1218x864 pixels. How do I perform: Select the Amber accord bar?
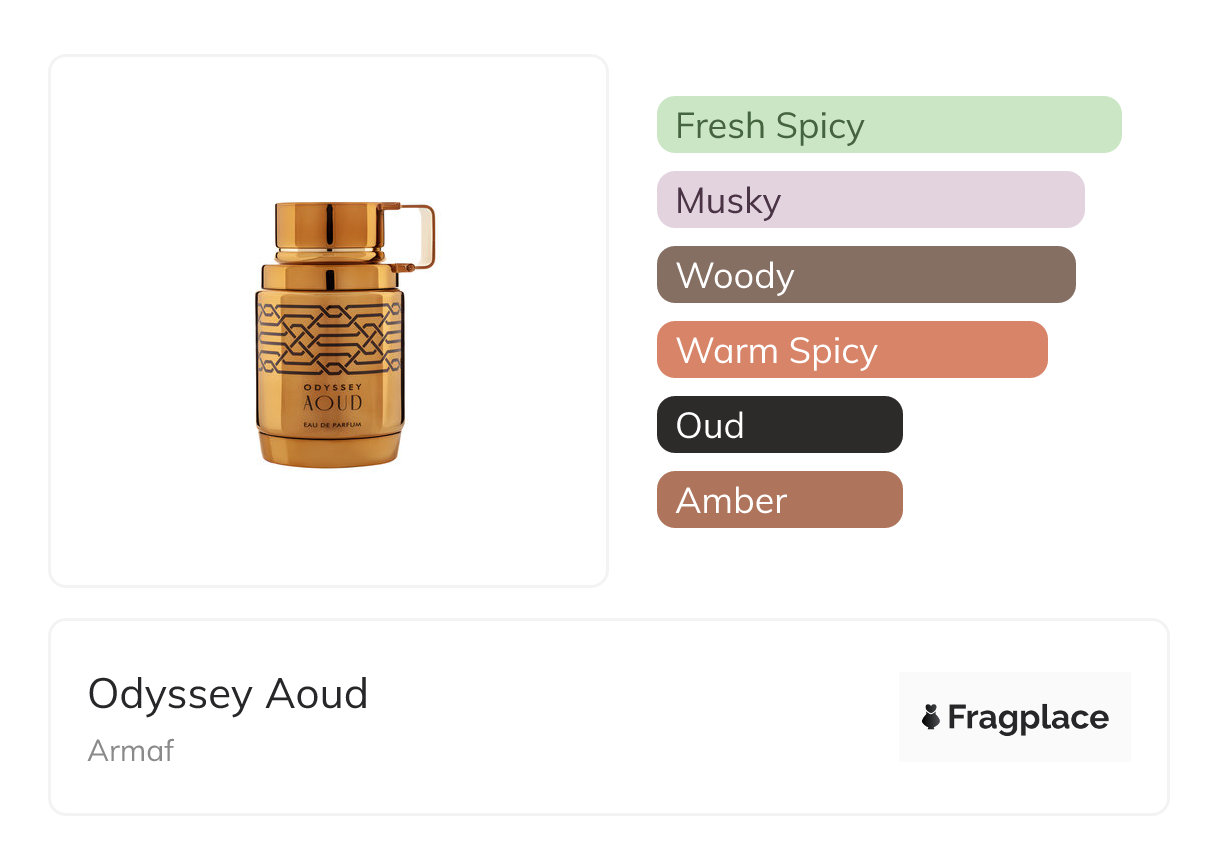click(779, 500)
